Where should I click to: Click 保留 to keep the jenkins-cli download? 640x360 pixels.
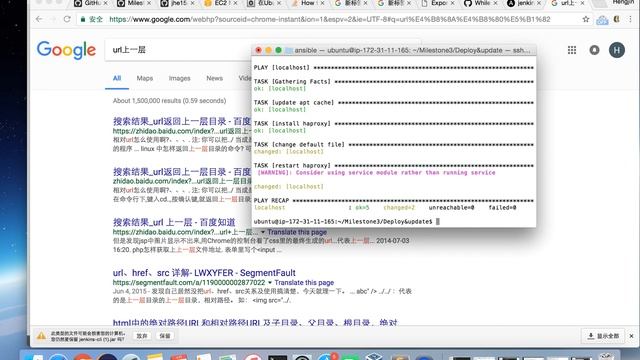(x=165, y=336)
